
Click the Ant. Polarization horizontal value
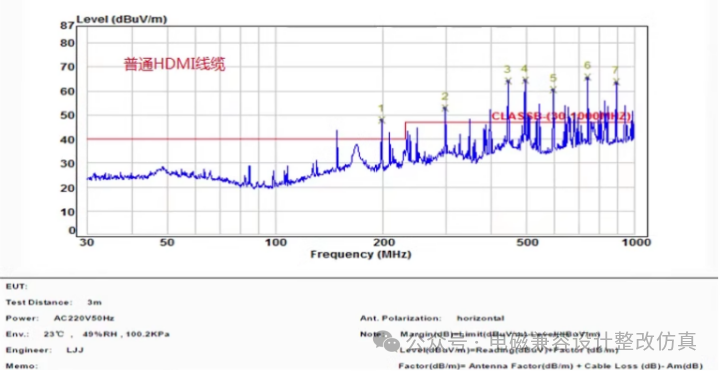(x=480, y=318)
